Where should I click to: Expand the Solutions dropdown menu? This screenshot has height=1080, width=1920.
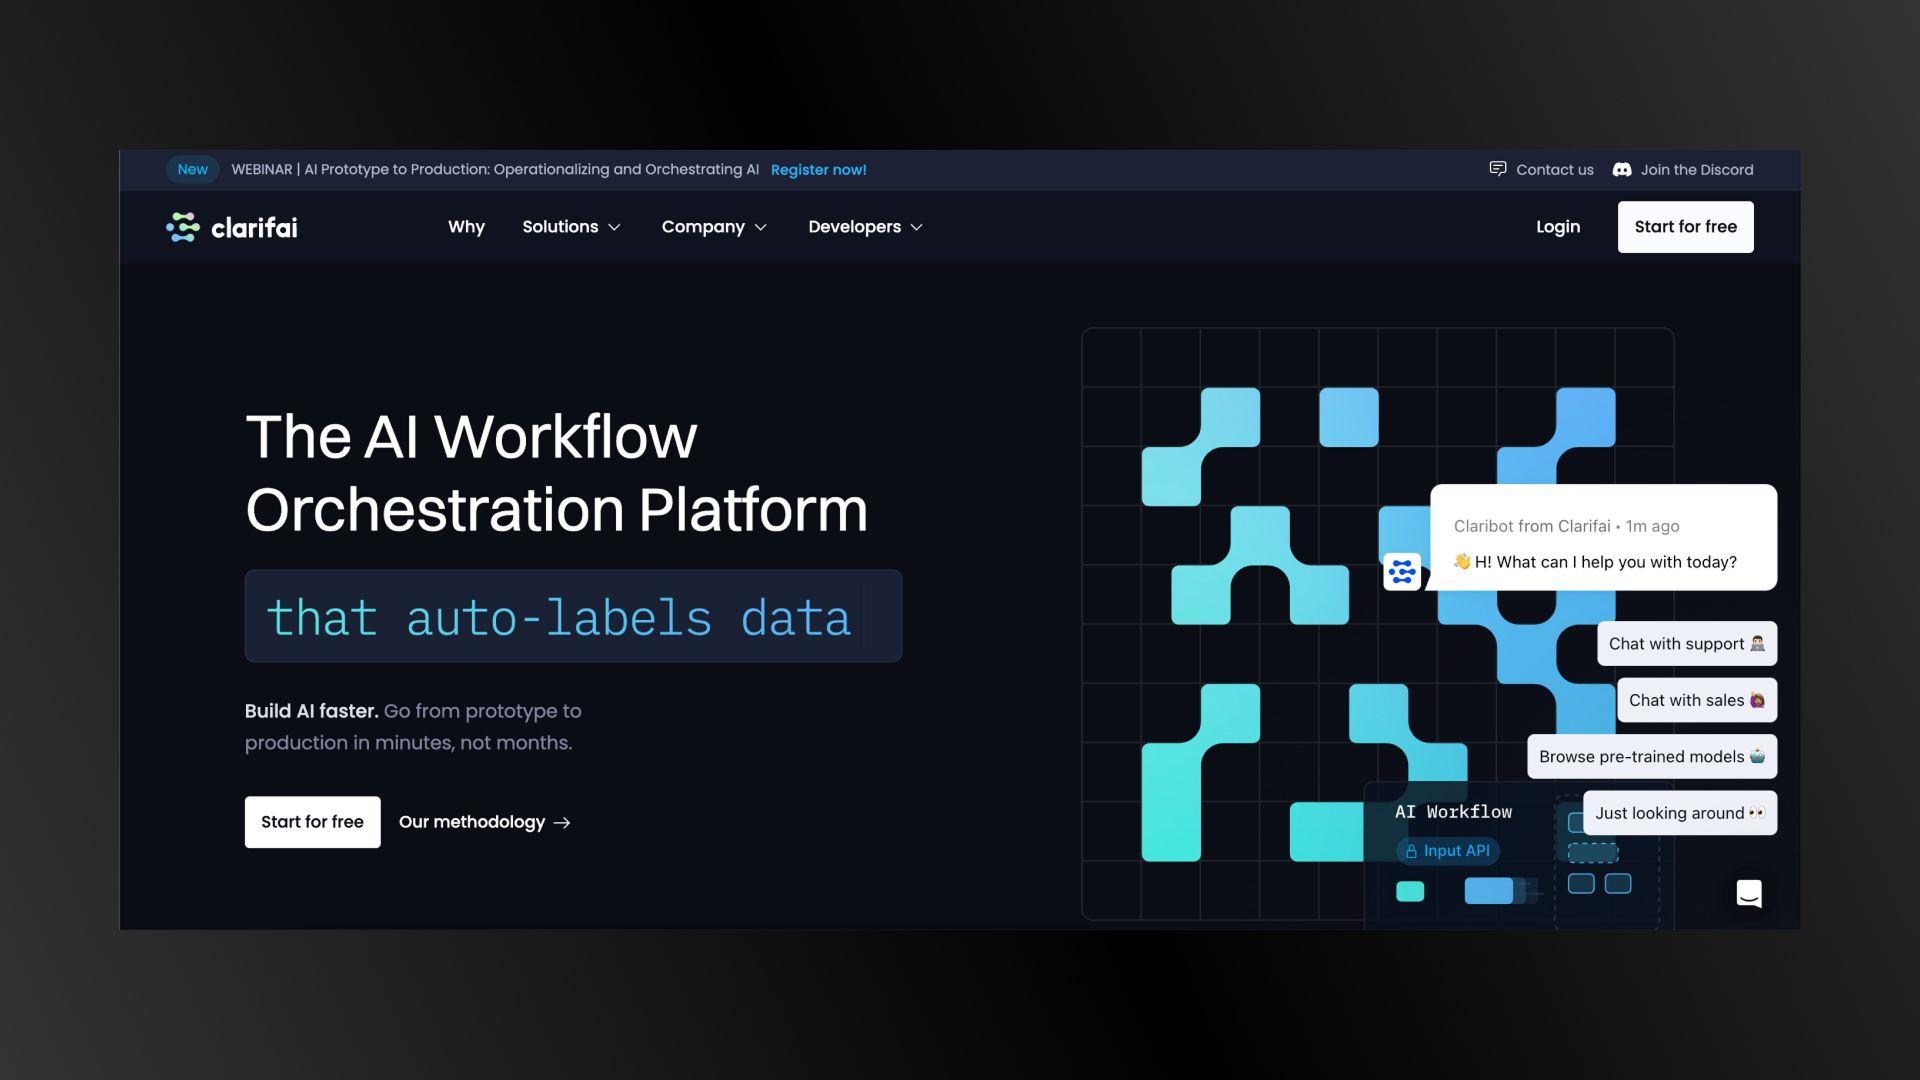point(571,227)
